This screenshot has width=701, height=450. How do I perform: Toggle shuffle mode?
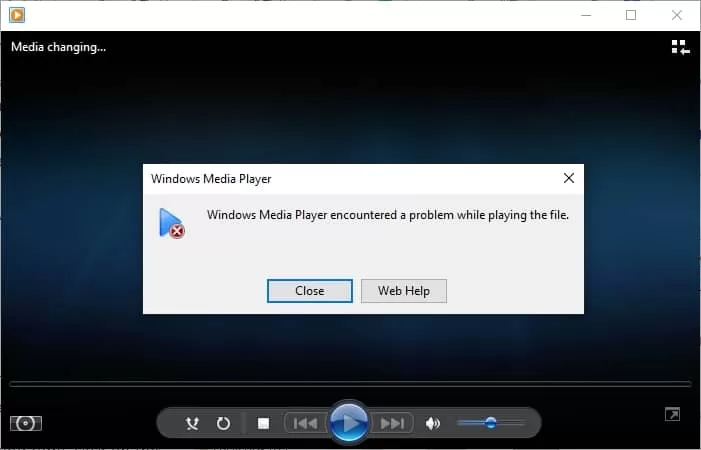click(192, 423)
